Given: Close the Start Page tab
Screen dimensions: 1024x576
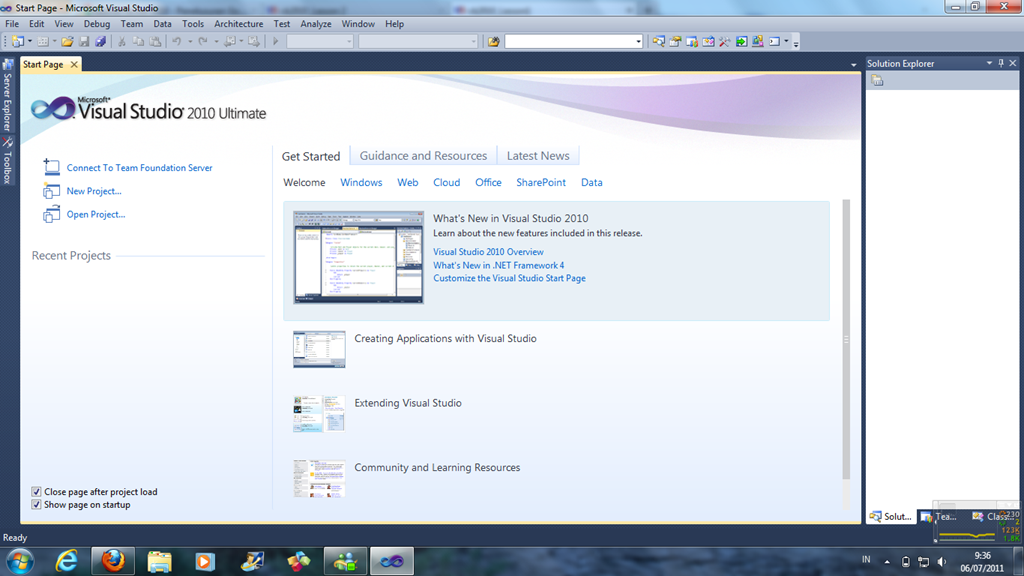Looking at the screenshot, I should tap(74, 65).
